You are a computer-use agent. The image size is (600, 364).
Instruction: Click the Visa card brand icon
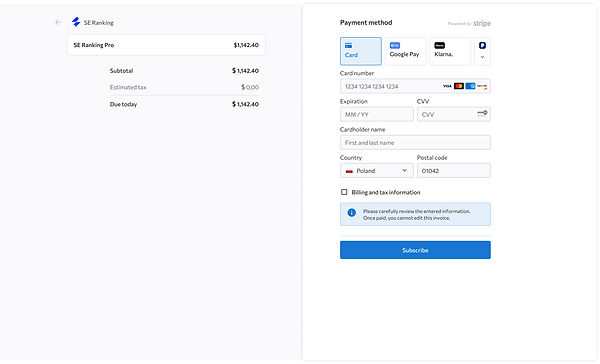pos(447,86)
